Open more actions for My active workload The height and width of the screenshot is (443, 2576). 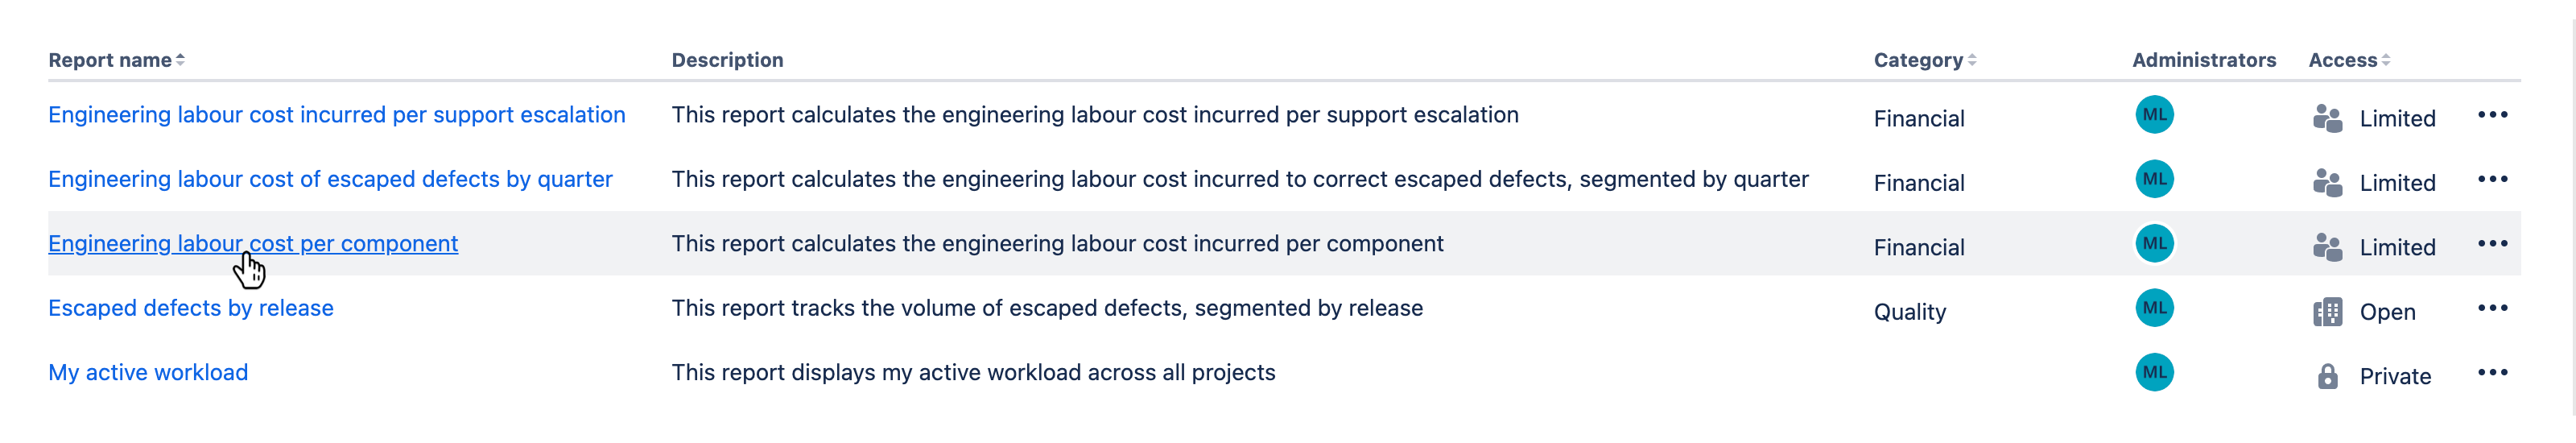pos(2492,373)
